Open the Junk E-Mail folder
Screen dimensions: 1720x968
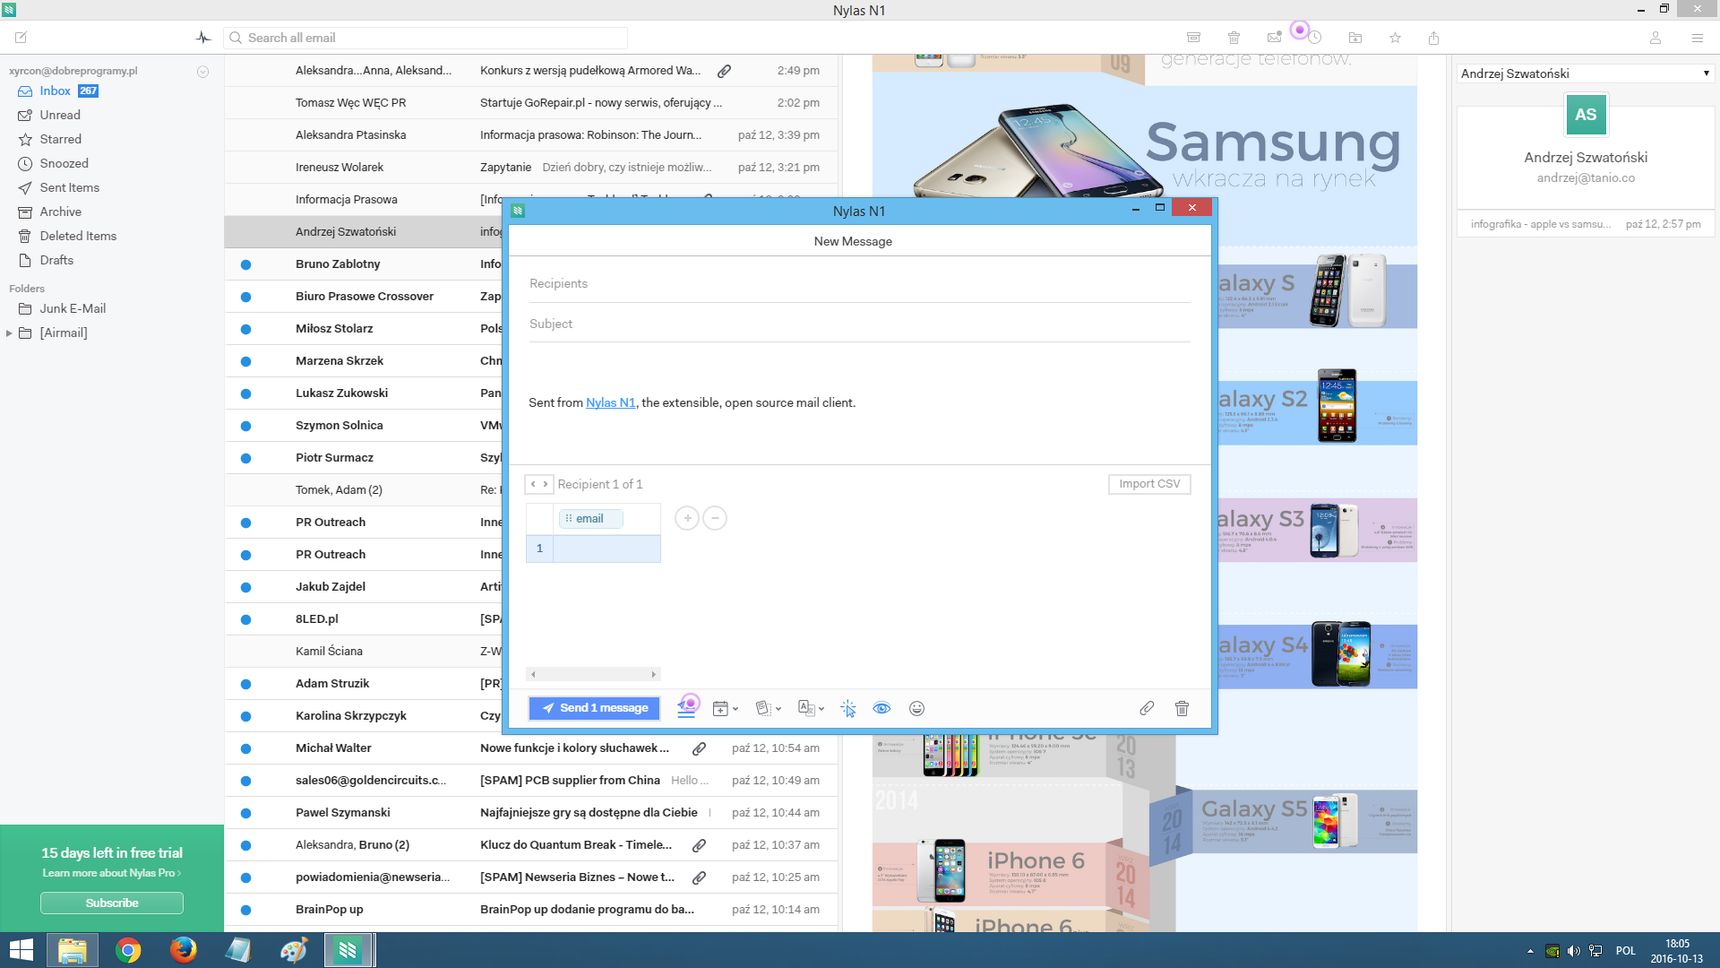tap(73, 309)
